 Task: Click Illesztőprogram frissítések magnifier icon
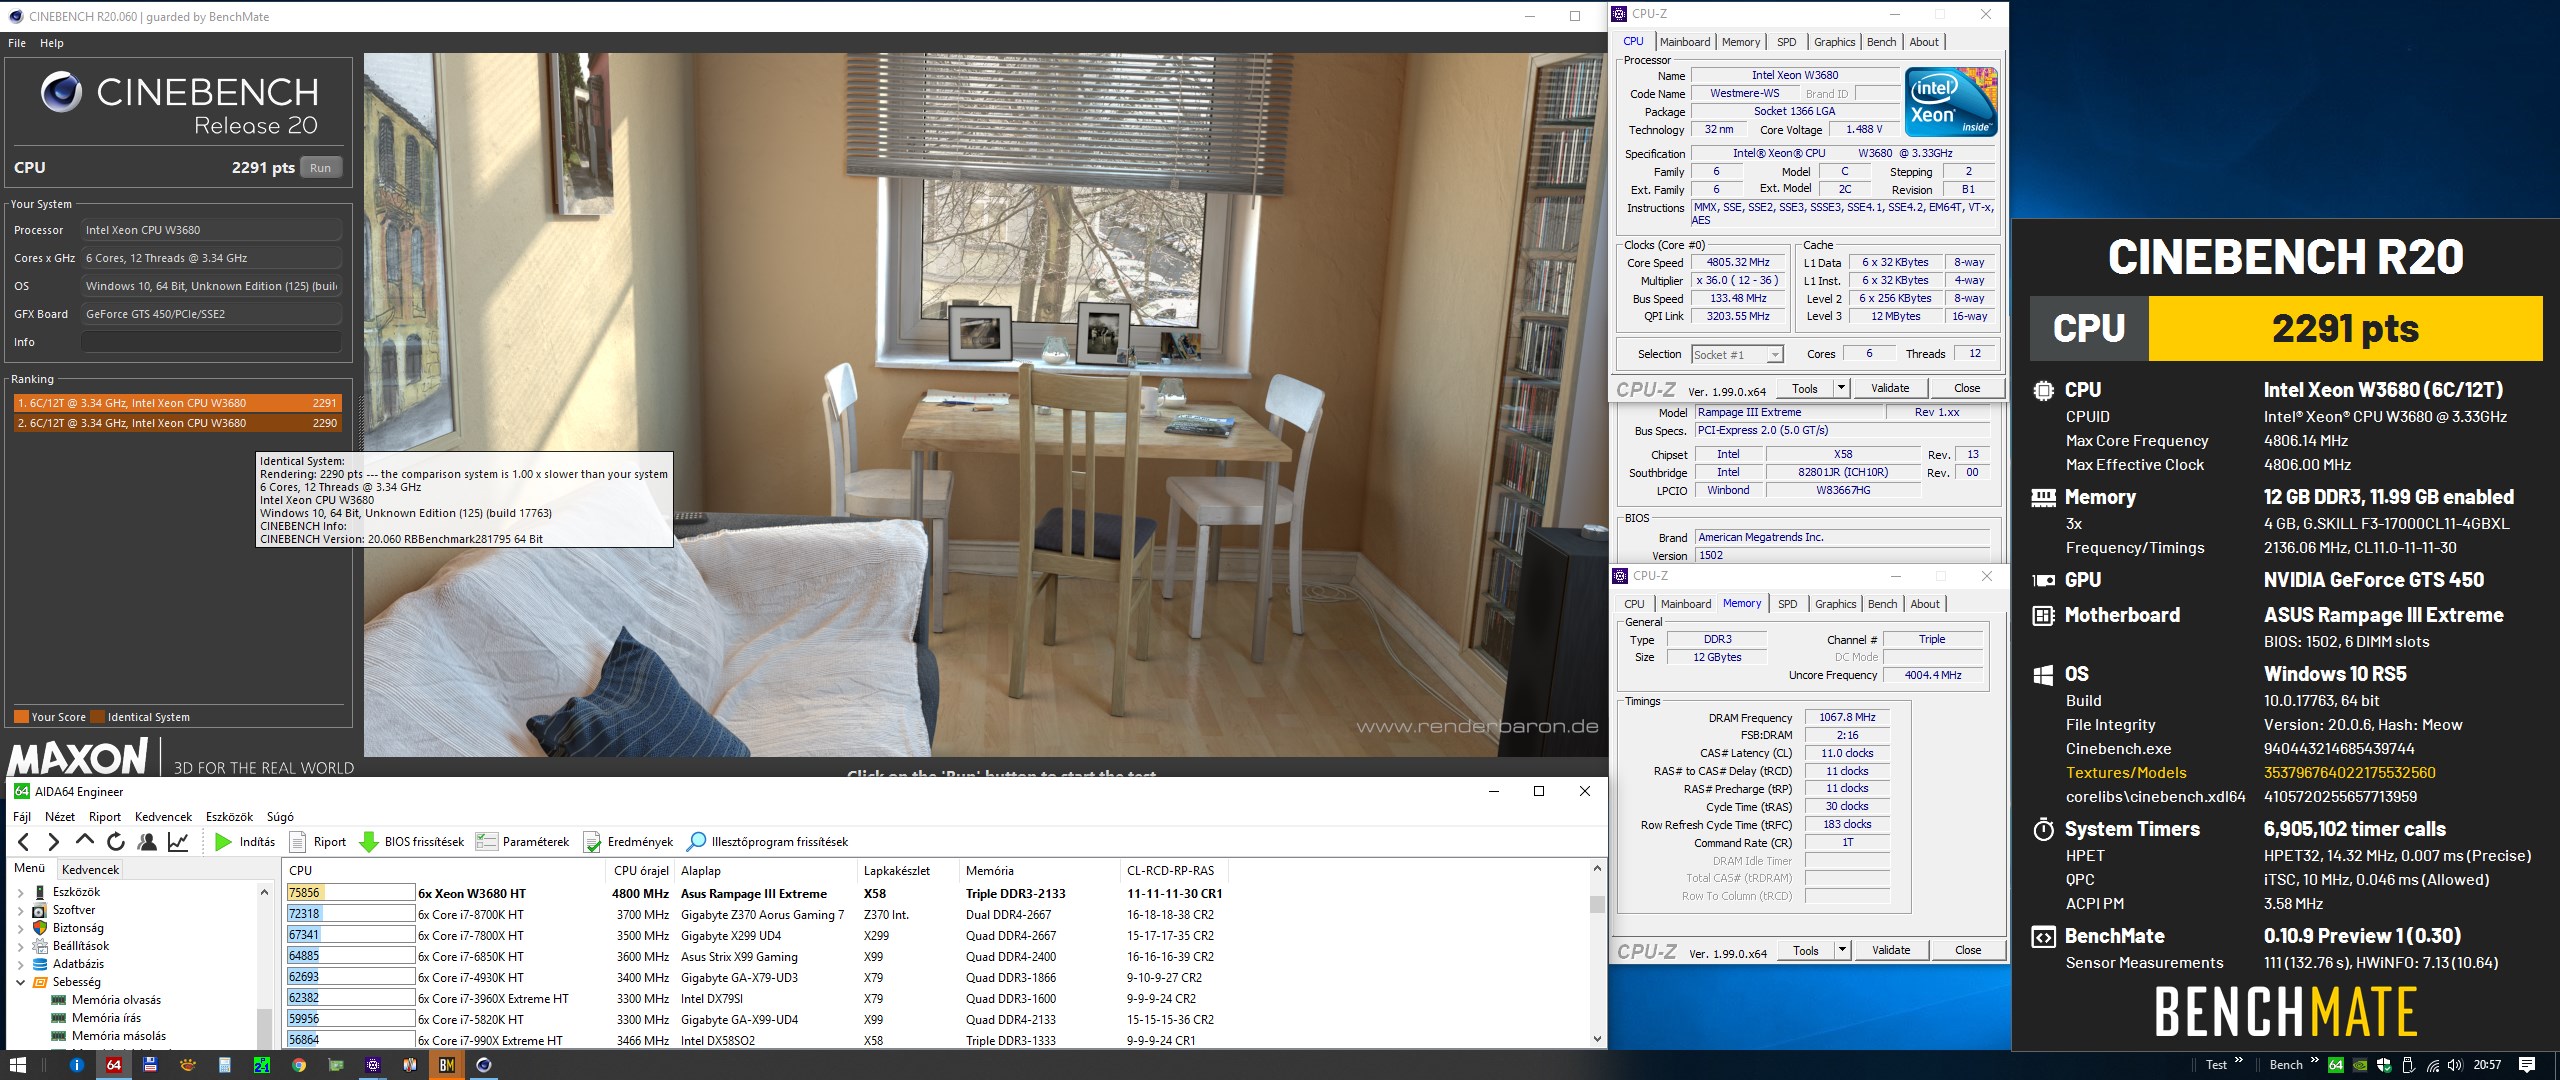696,842
